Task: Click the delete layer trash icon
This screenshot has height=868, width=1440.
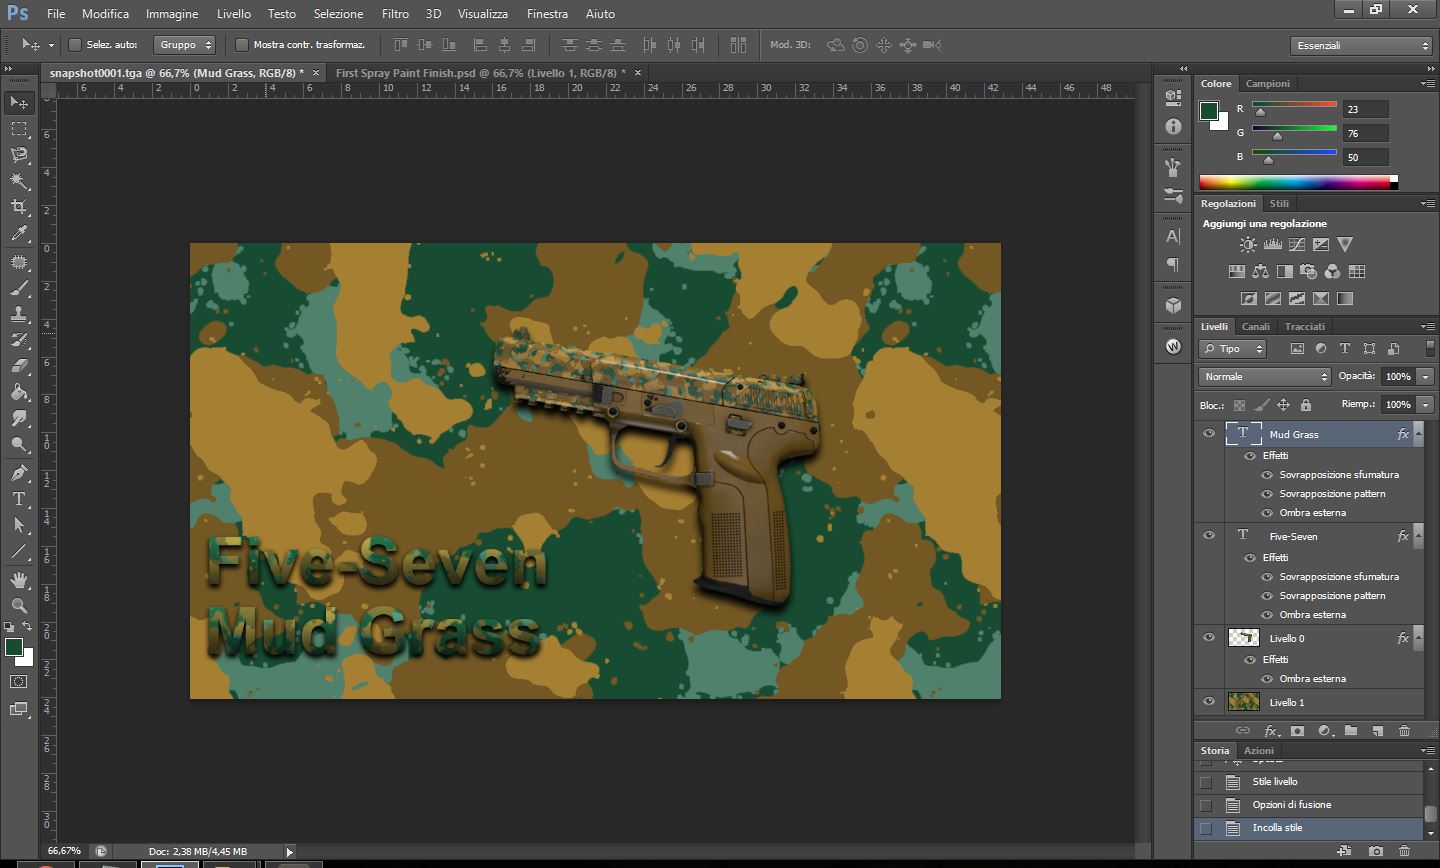Action: 1404,731
